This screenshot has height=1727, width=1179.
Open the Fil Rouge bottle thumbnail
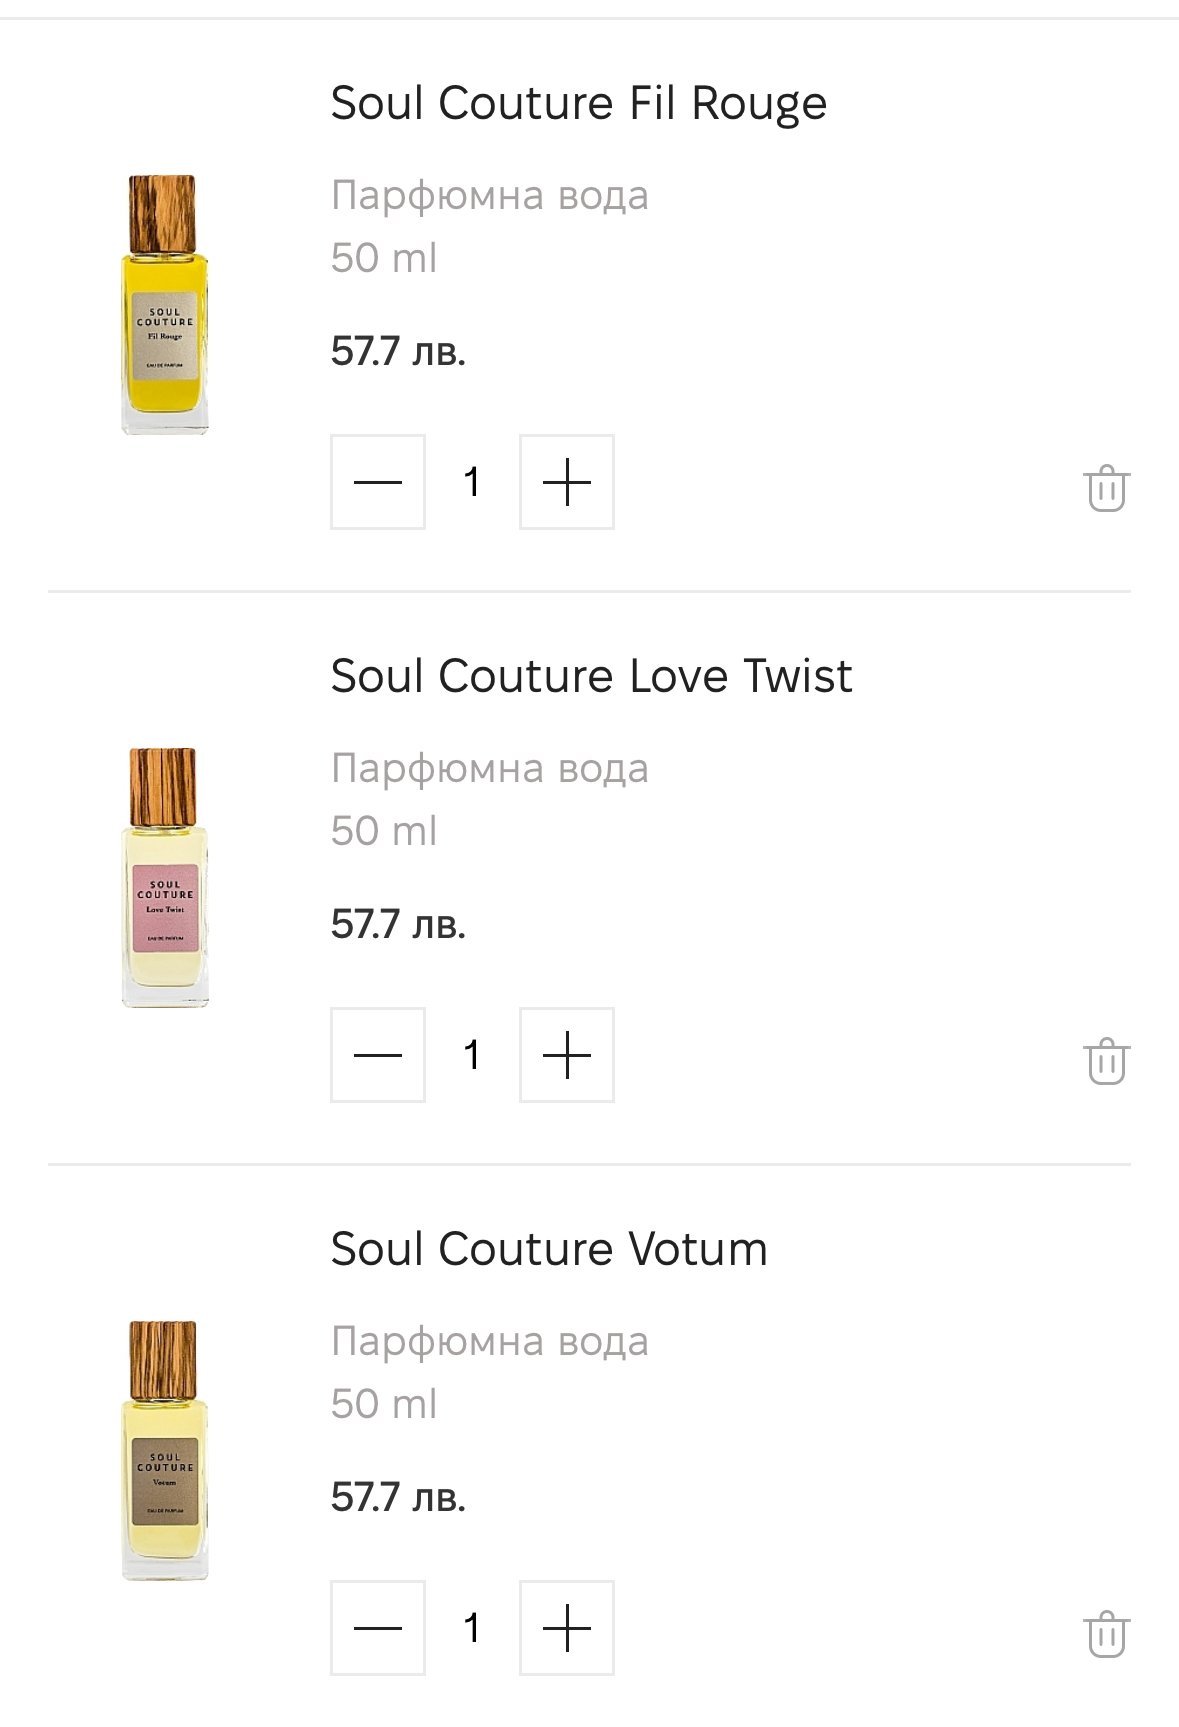pyautogui.click(x=165, y=305)
